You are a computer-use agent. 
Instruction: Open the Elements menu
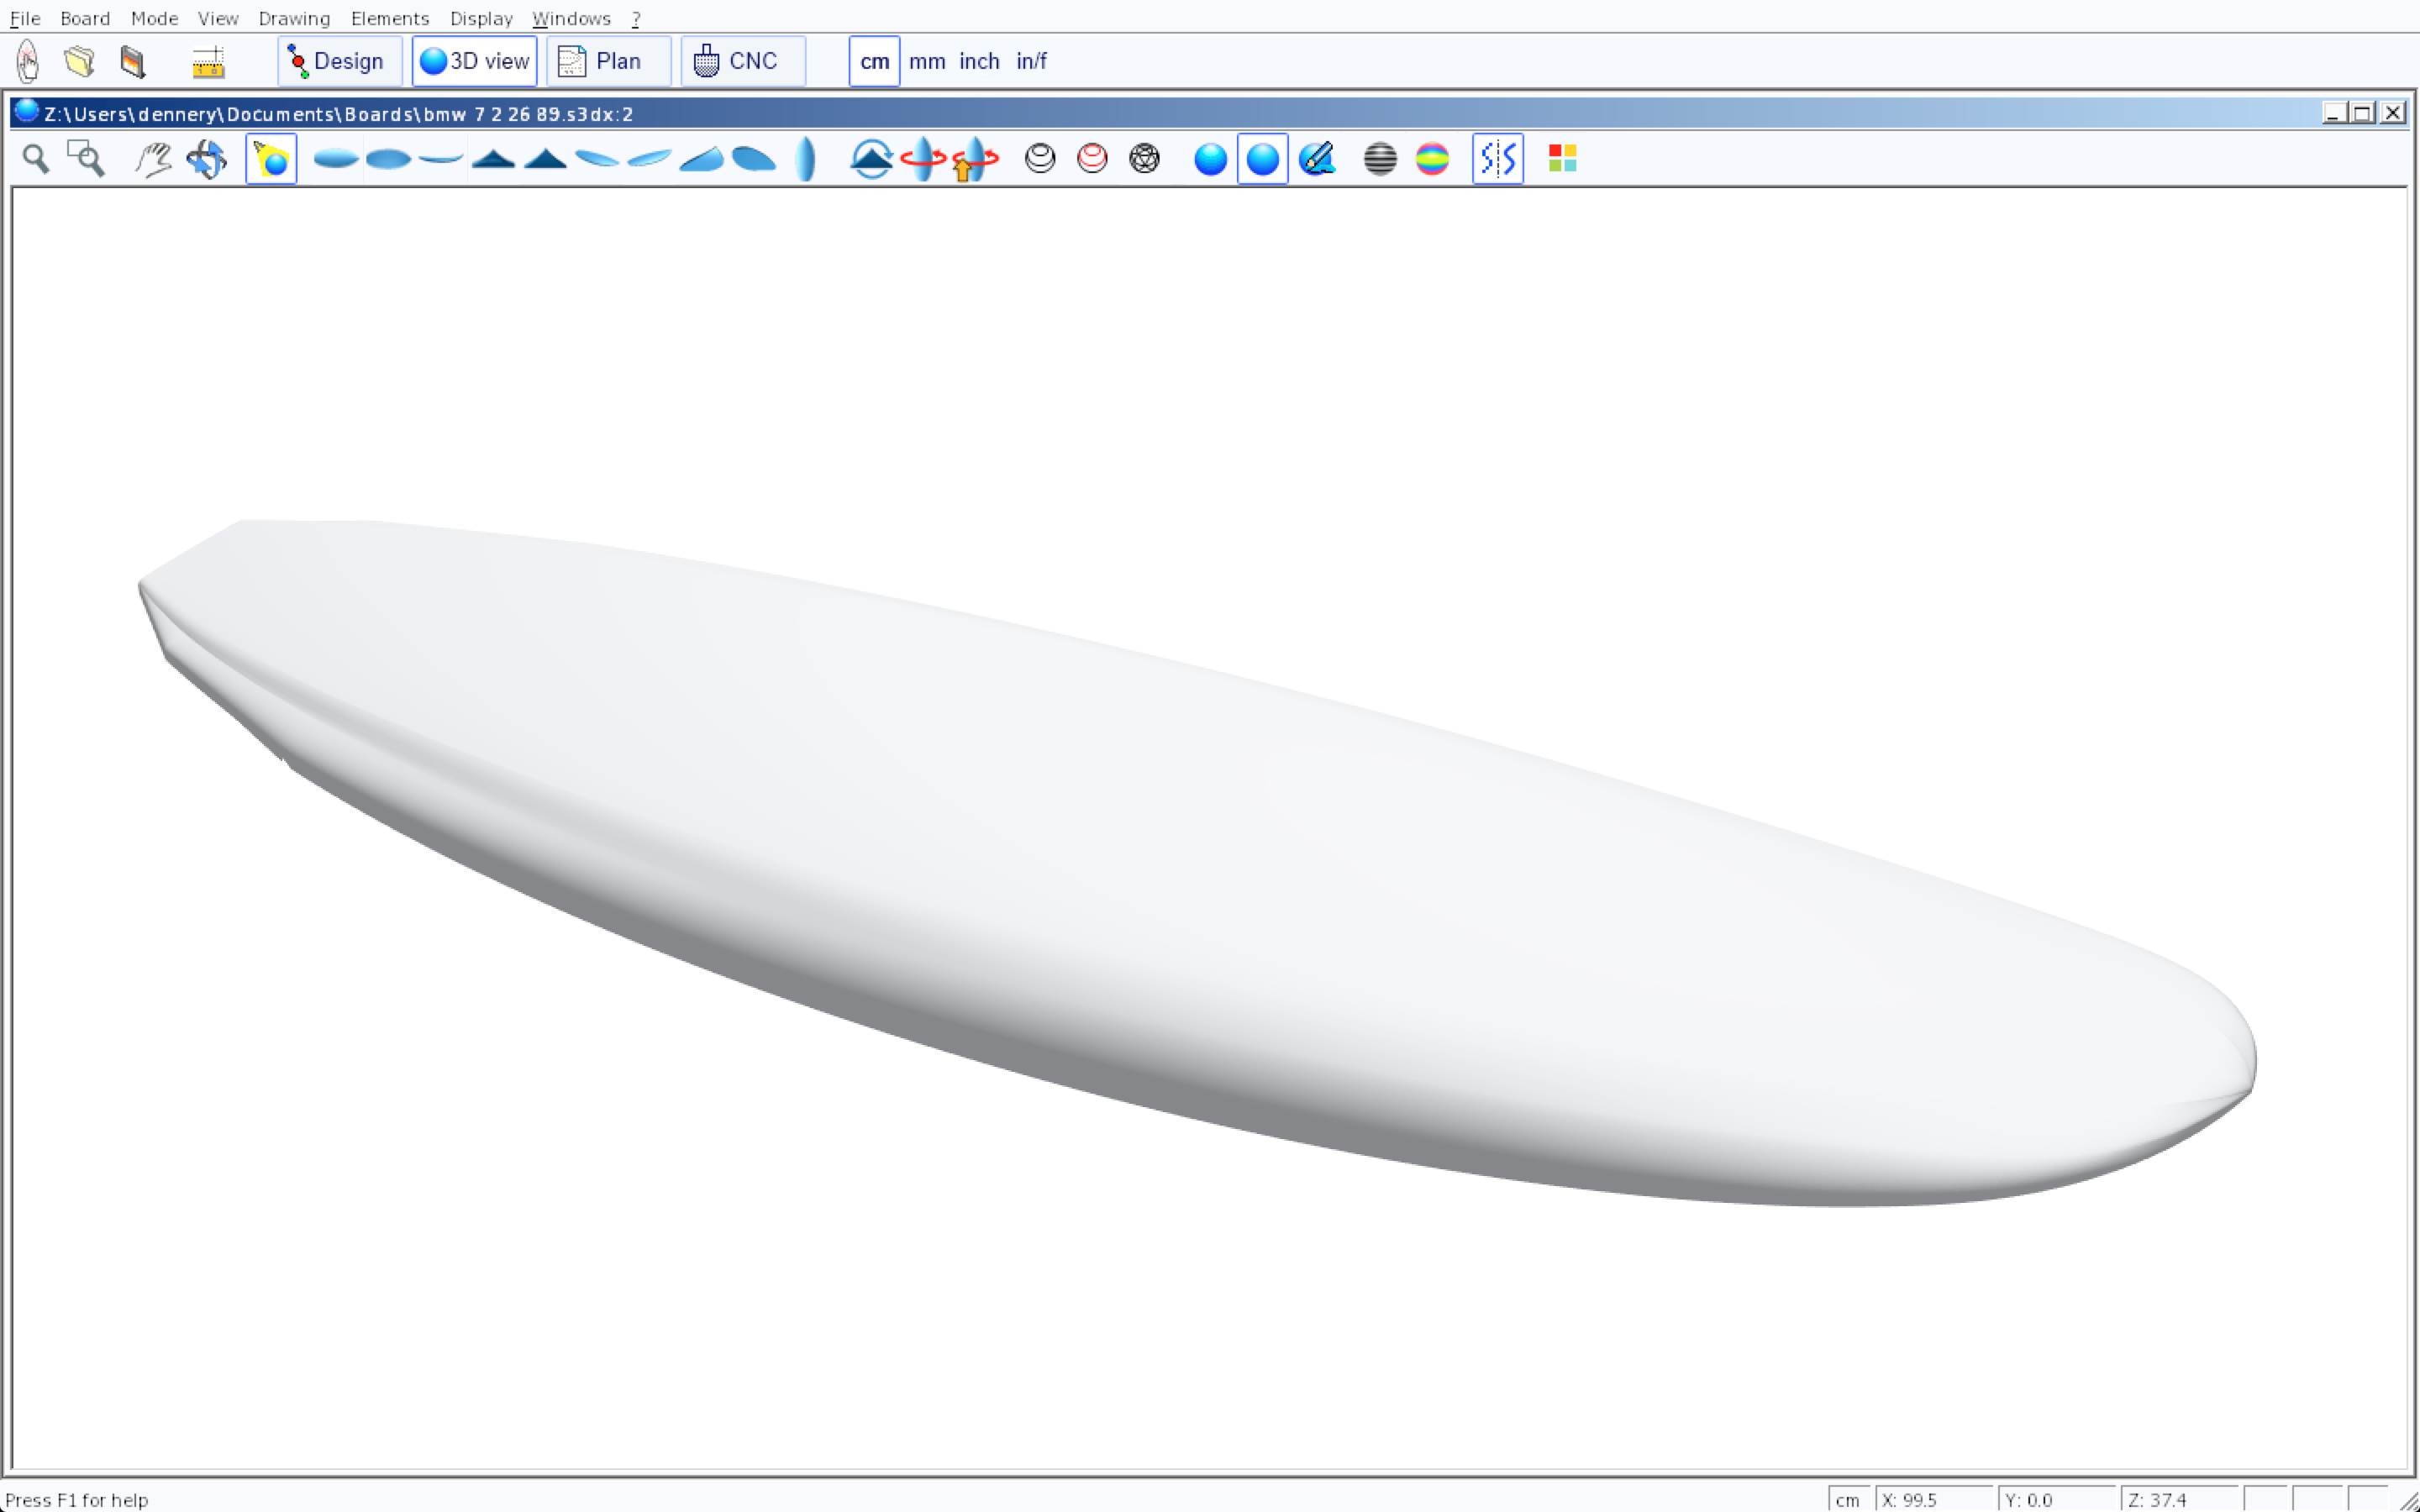pos(389,18)
